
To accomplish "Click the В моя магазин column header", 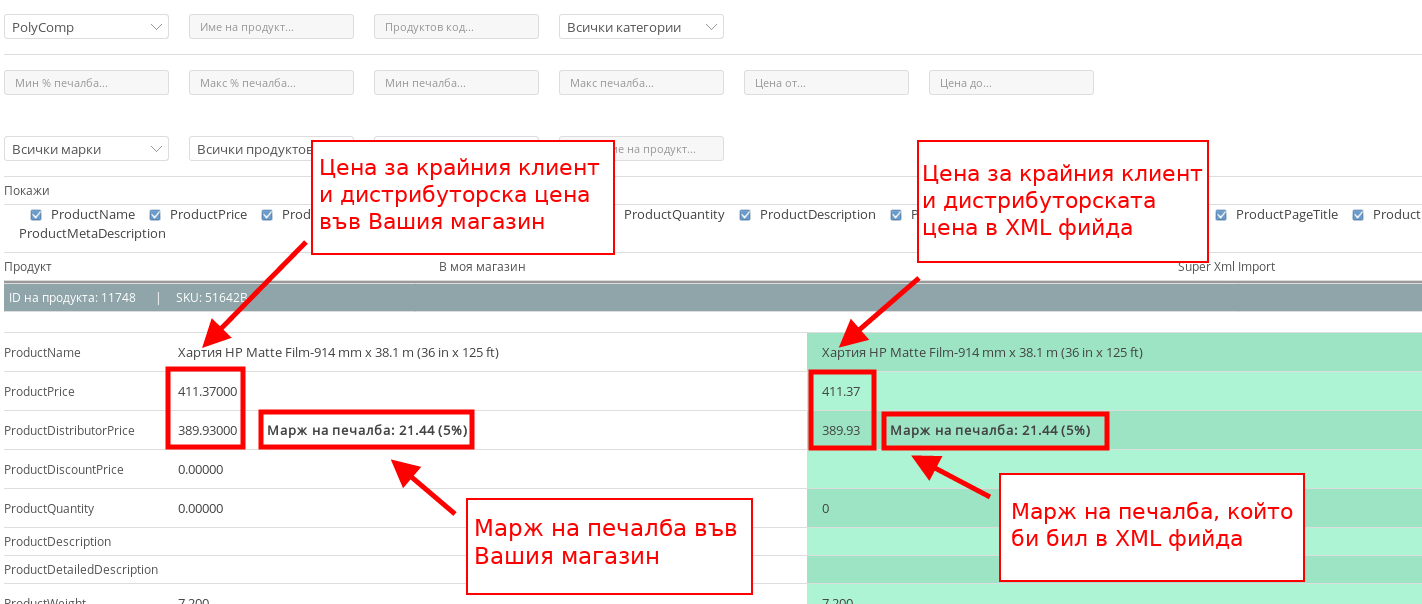I will coord(482,267).
